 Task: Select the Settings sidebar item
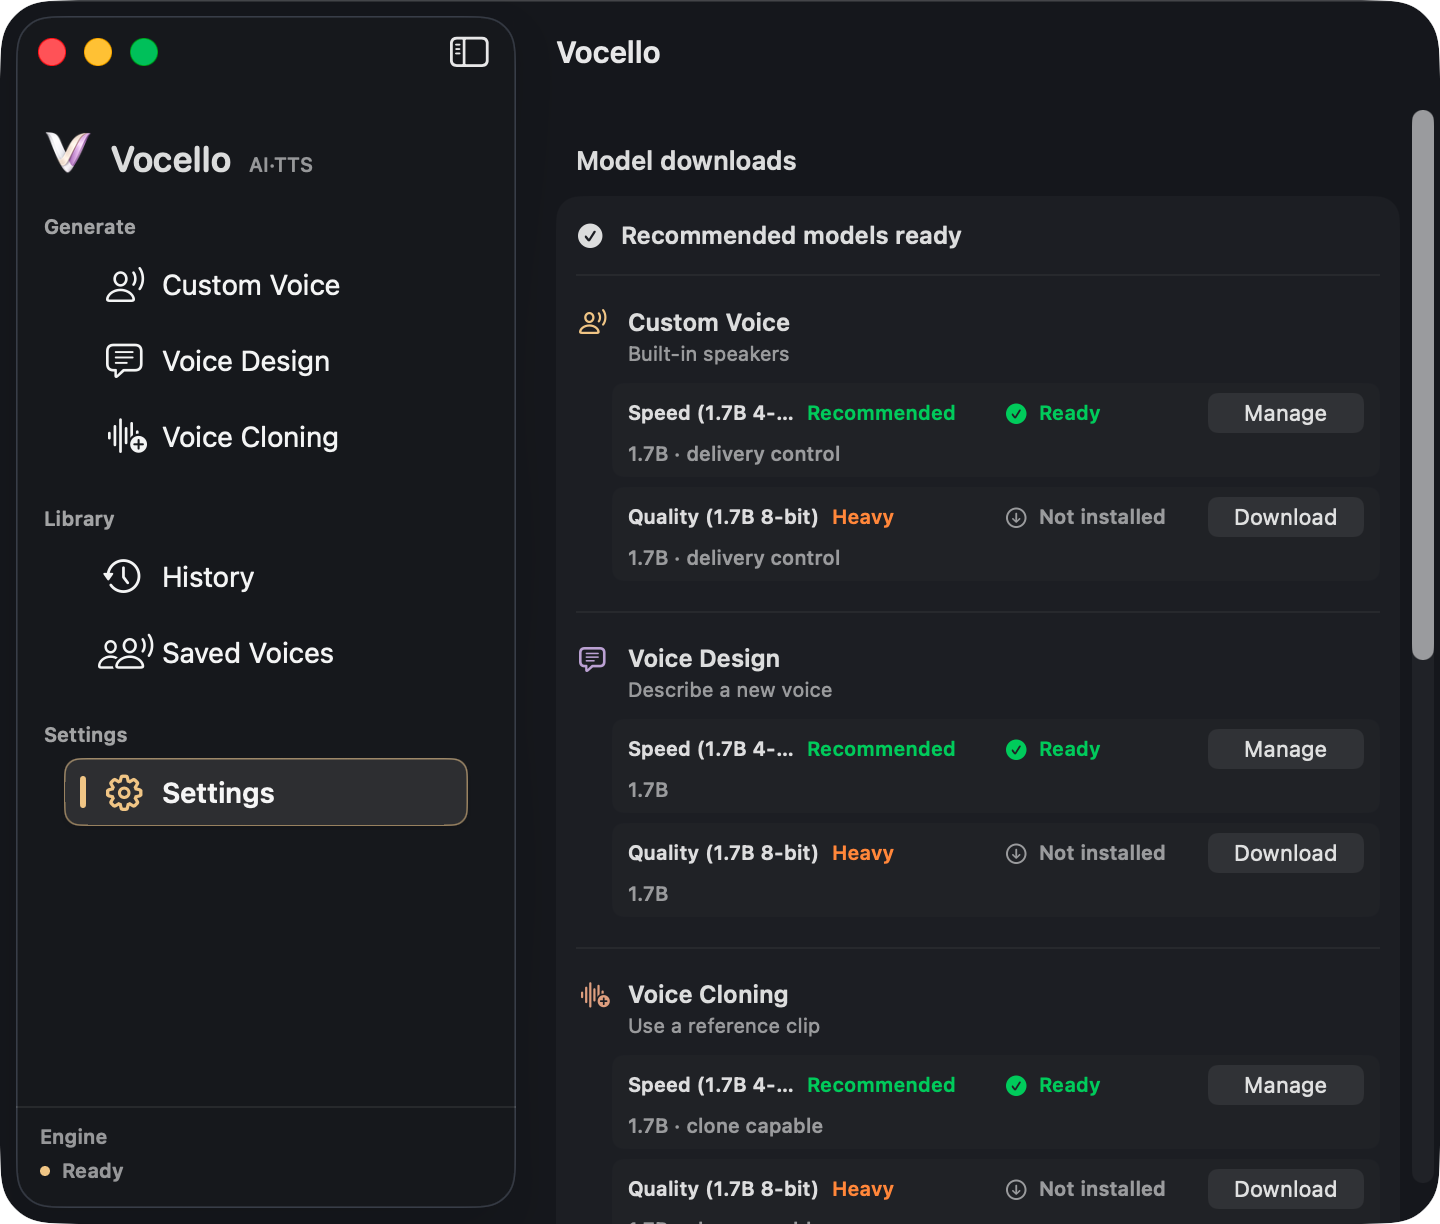click(x=266, y=792)
